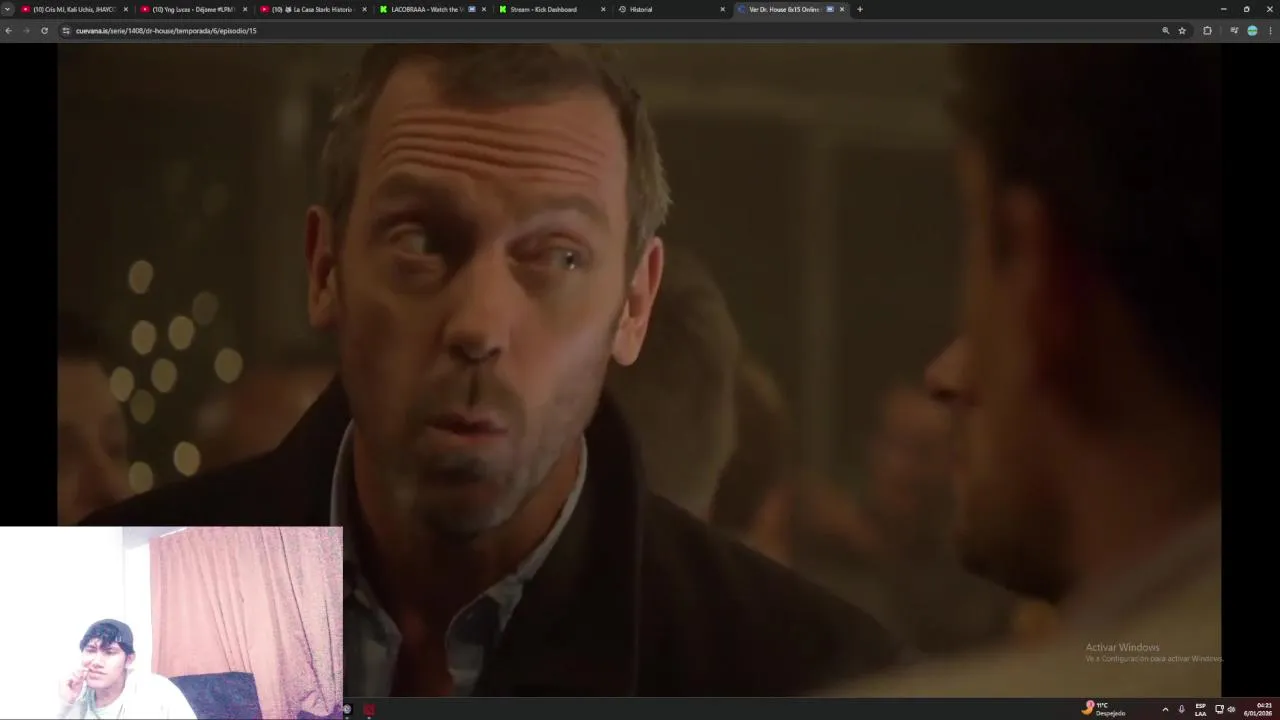Close the Yng Lucas - Déjame tab

click(x=245, y=9)
